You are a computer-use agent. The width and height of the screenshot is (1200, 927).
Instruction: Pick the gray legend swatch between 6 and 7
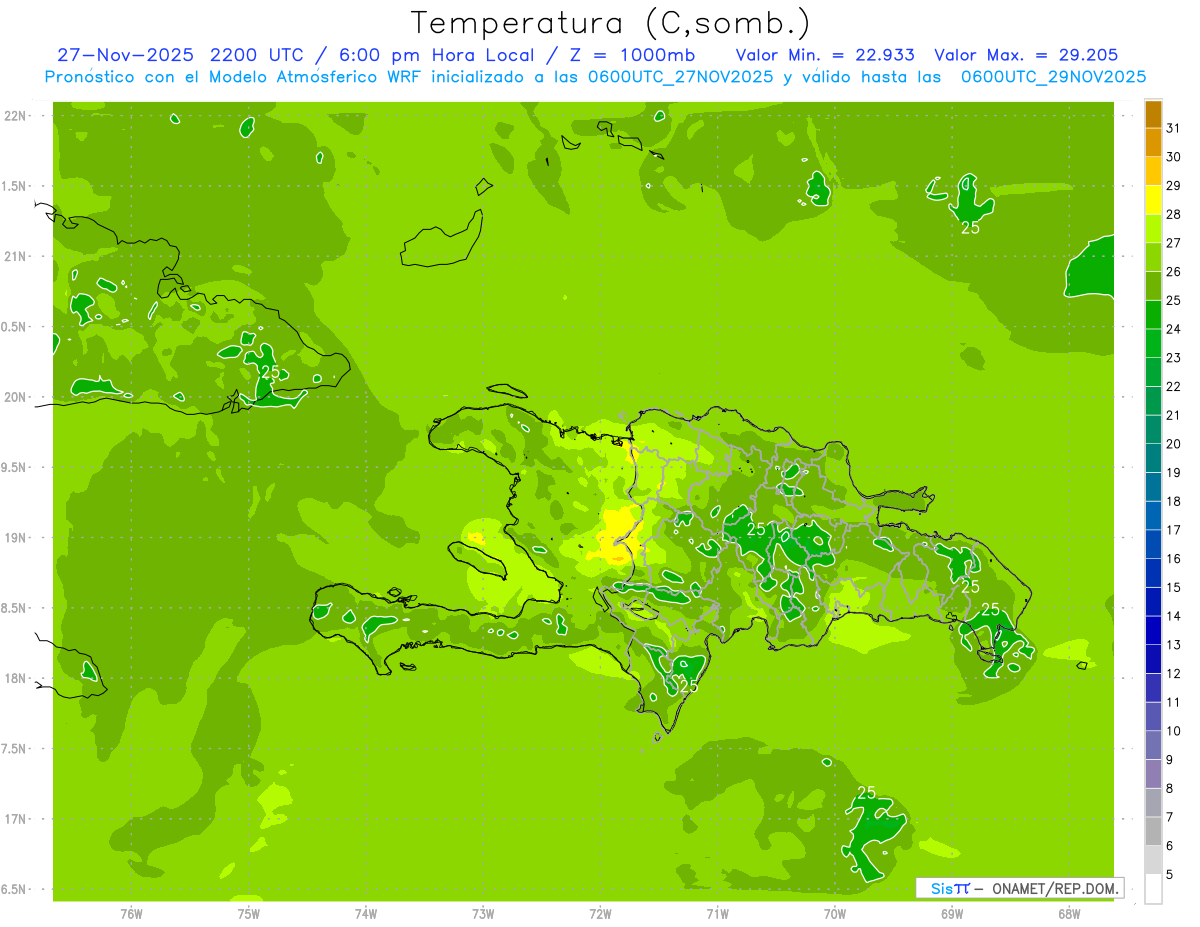(1153, 832)
